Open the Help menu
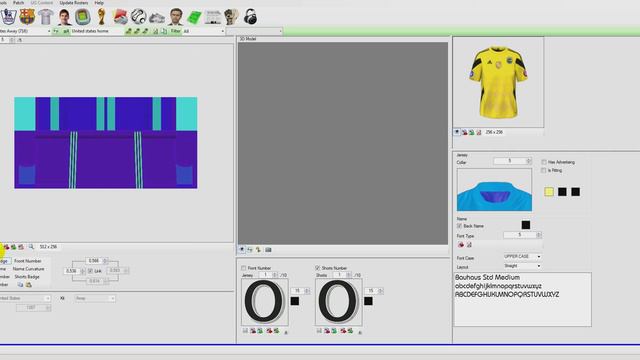 coord(99,3)
